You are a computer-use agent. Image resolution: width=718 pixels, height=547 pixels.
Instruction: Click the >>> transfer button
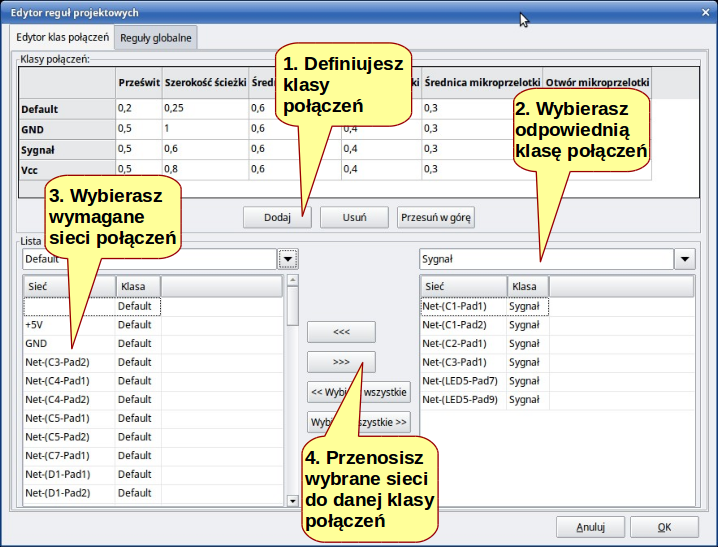pos(341,362)
